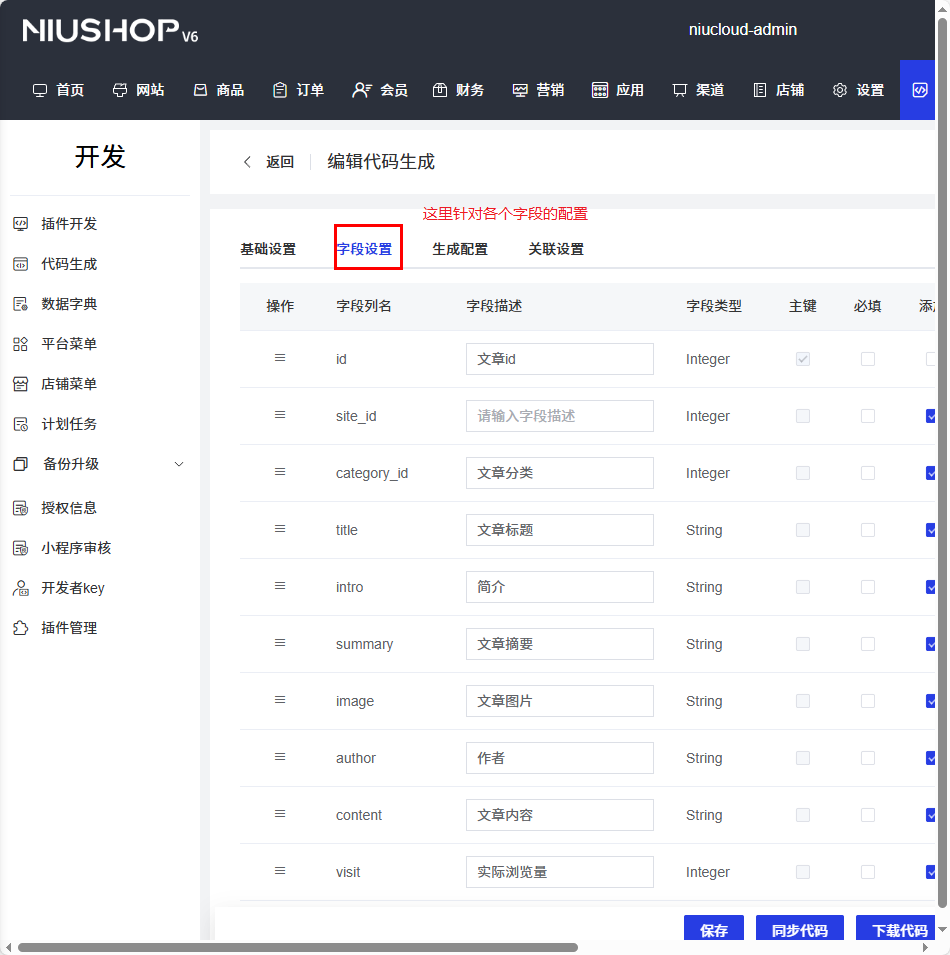Expand the 备份升级 sidebar submenu
The width and height of the screenshot is (950, 955).
tap(179, 464)
